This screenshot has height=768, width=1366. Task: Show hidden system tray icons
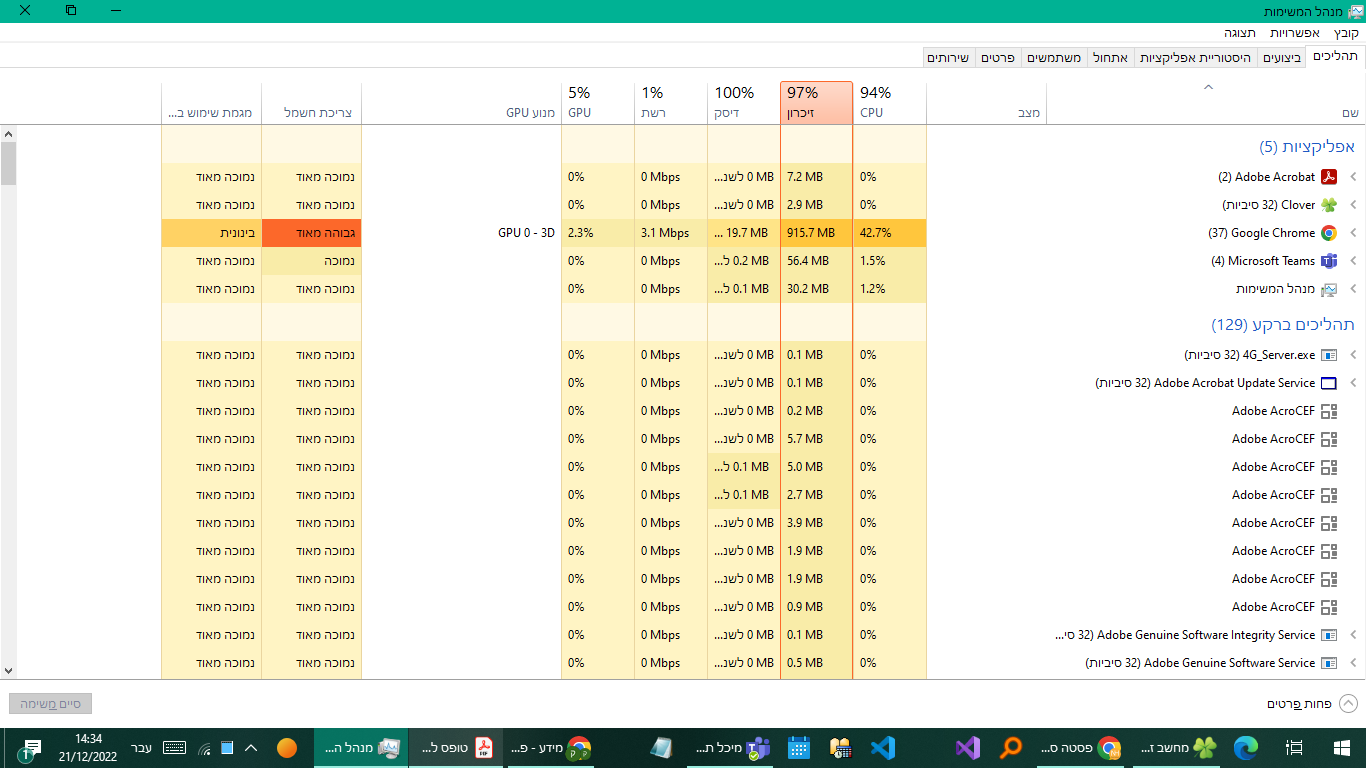click(251, 748)
